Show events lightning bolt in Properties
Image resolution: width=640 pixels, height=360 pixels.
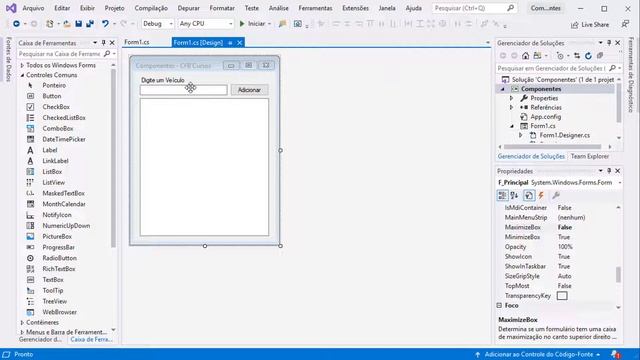click(x=541, y=196)
